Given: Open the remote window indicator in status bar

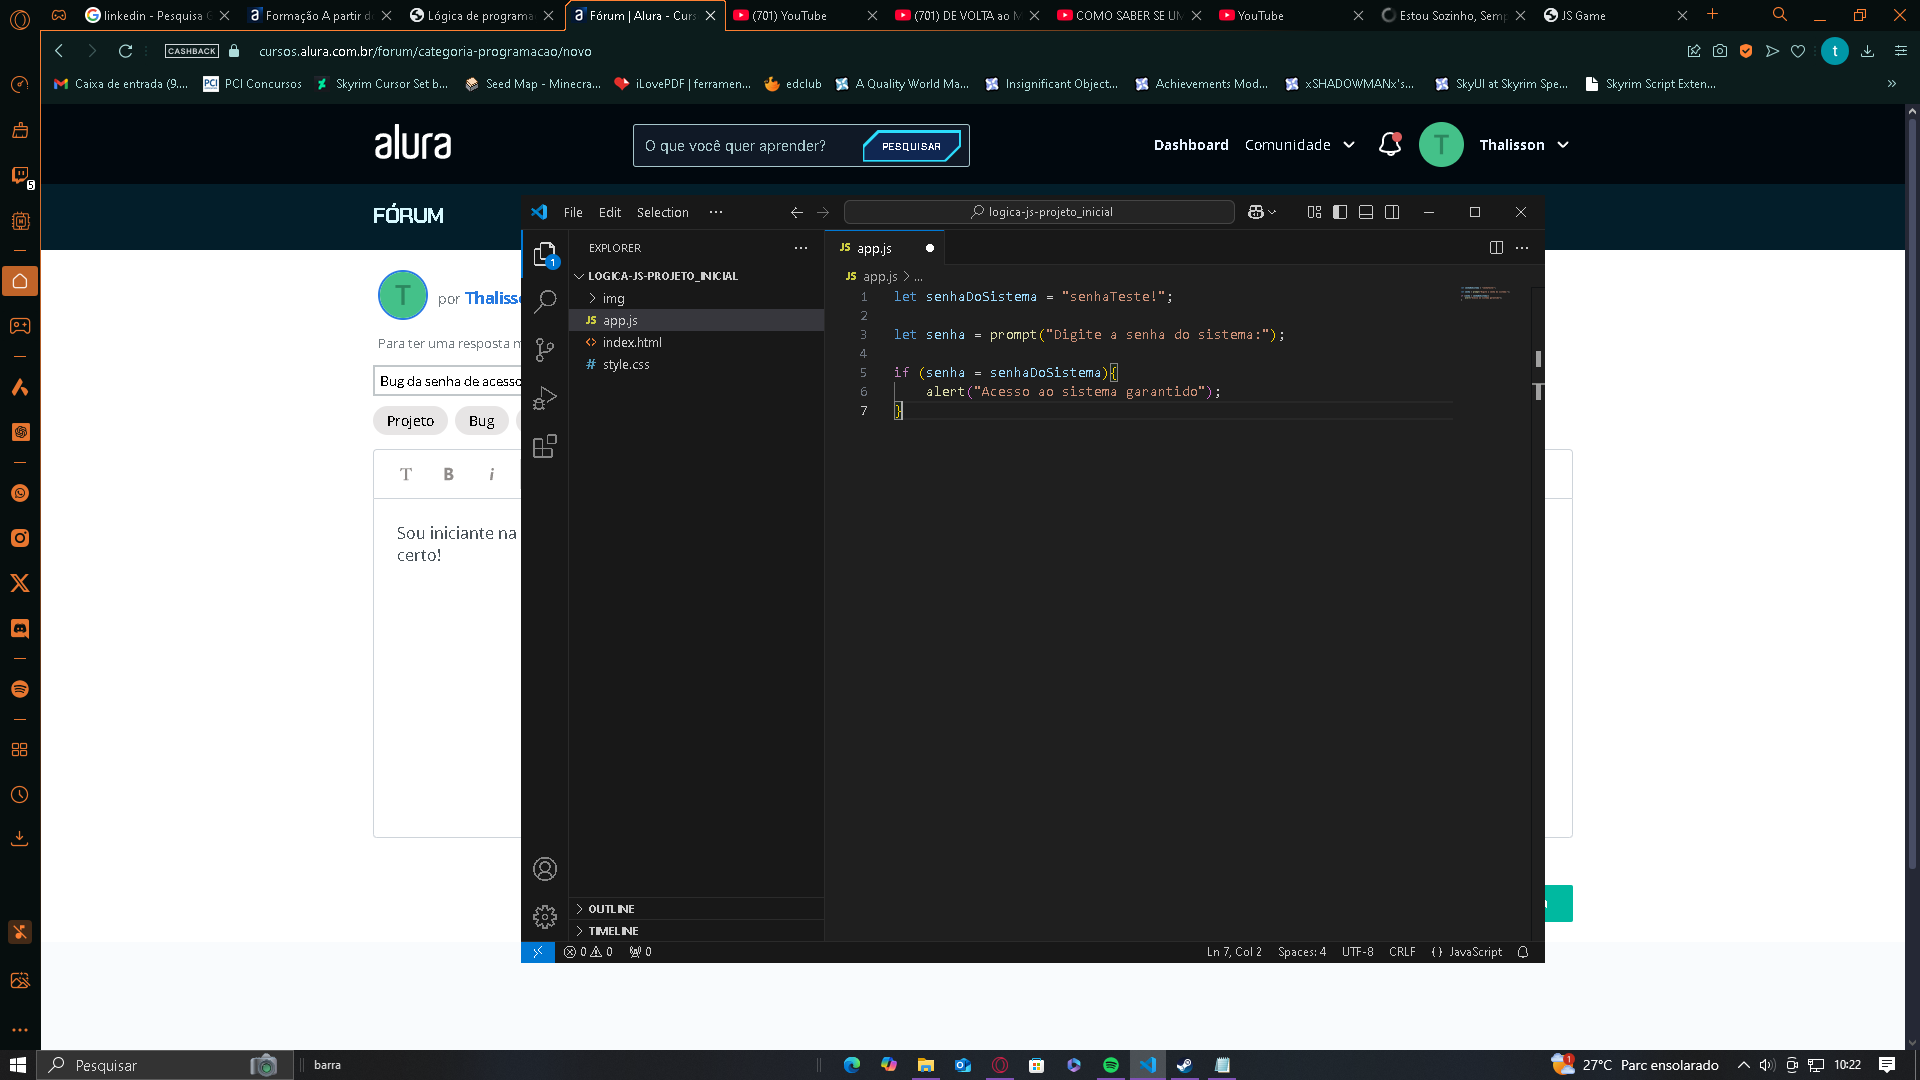Looking at the screenshot, I should click(x=538, y=952).
